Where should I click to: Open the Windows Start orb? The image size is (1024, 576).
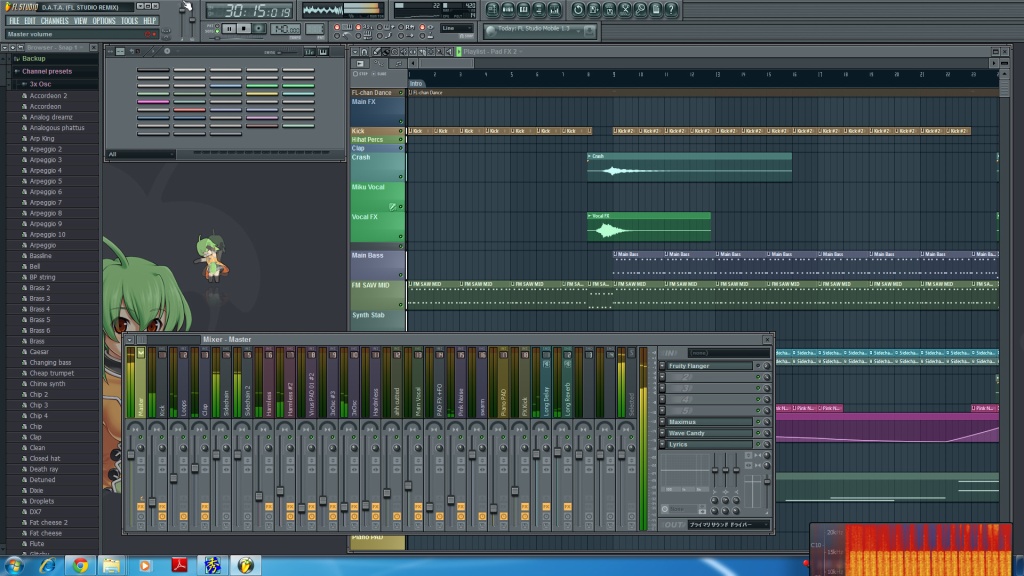click(x=14, y=566)
